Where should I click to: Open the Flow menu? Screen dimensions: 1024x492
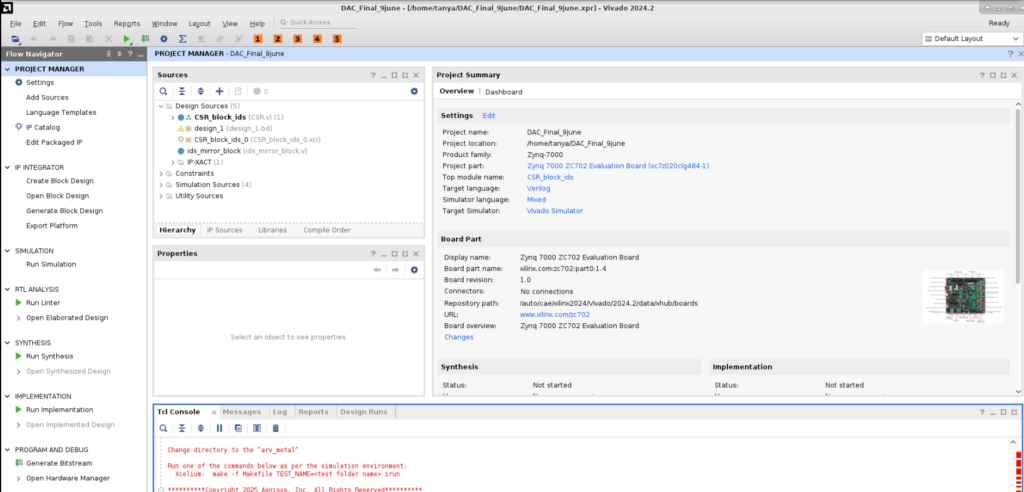tap(65, 23)
